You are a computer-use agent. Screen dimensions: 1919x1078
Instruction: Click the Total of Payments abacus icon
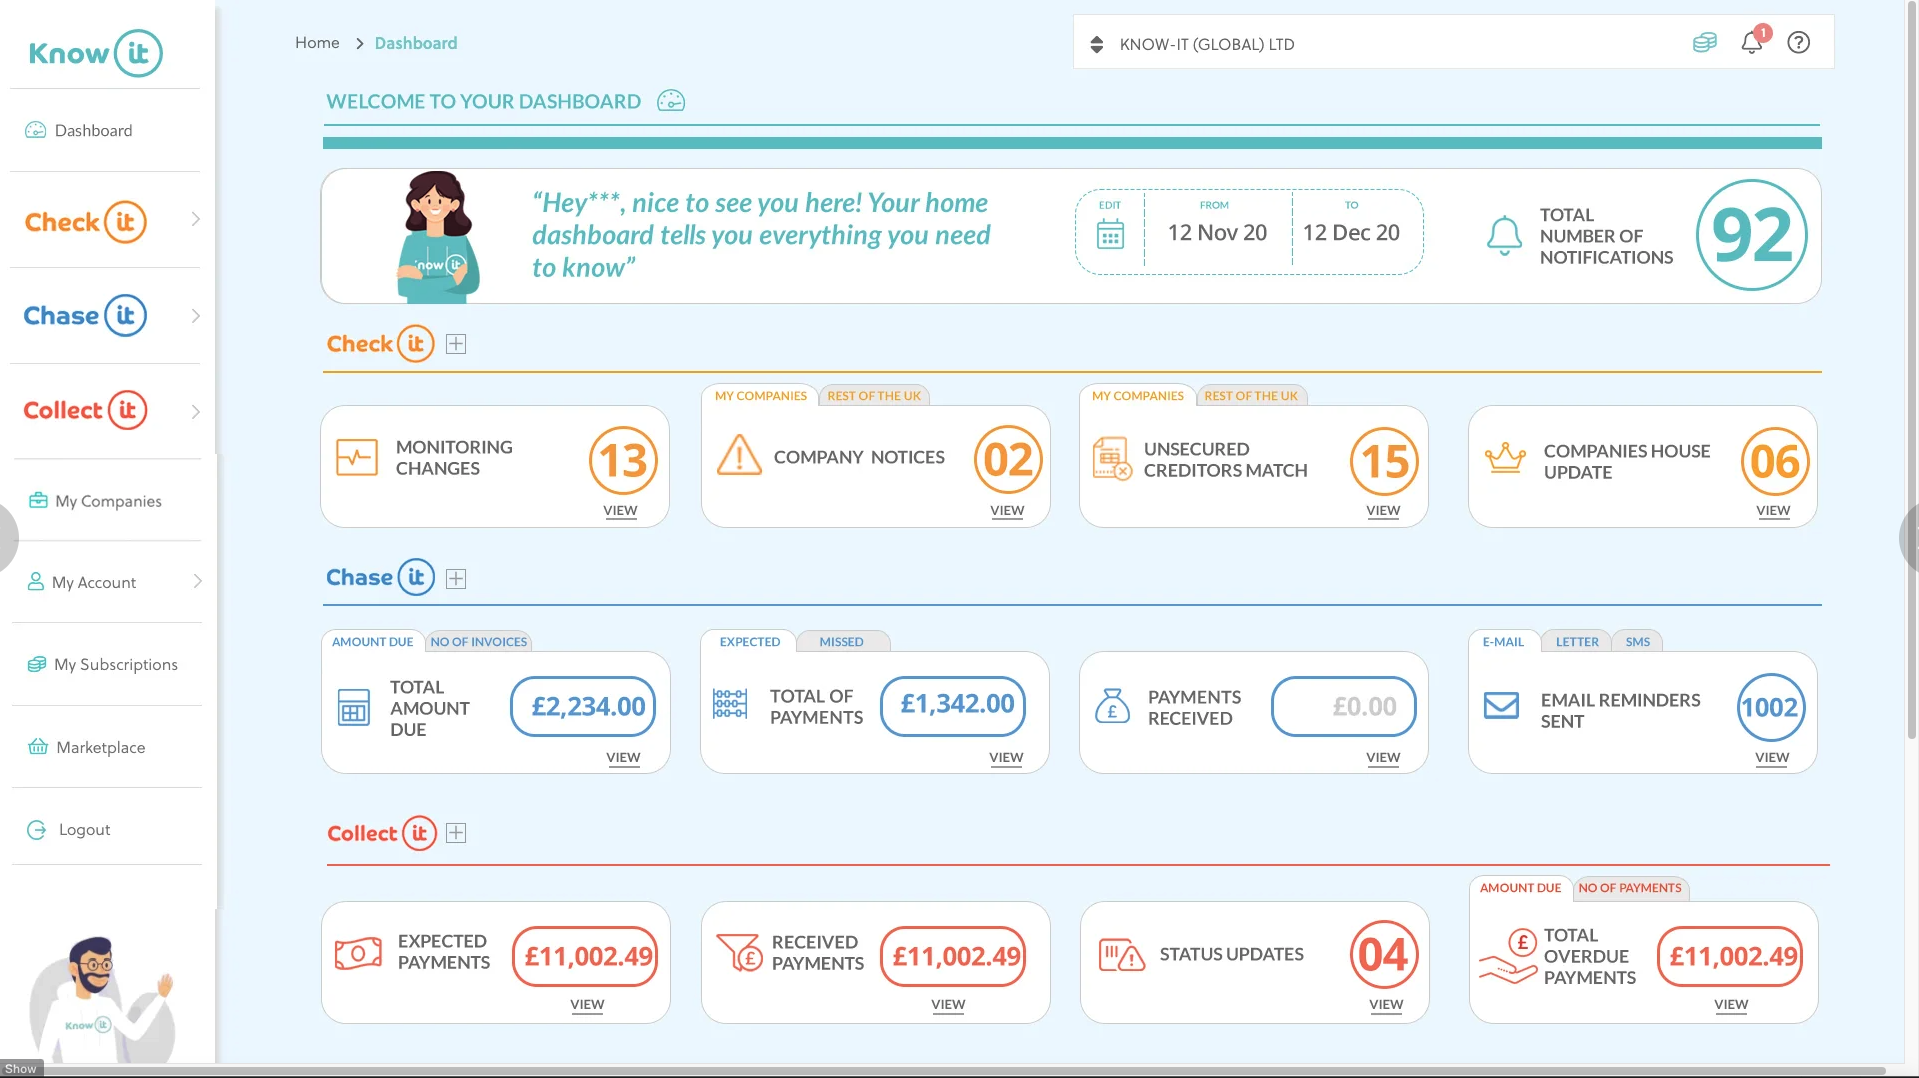point(730,704)
